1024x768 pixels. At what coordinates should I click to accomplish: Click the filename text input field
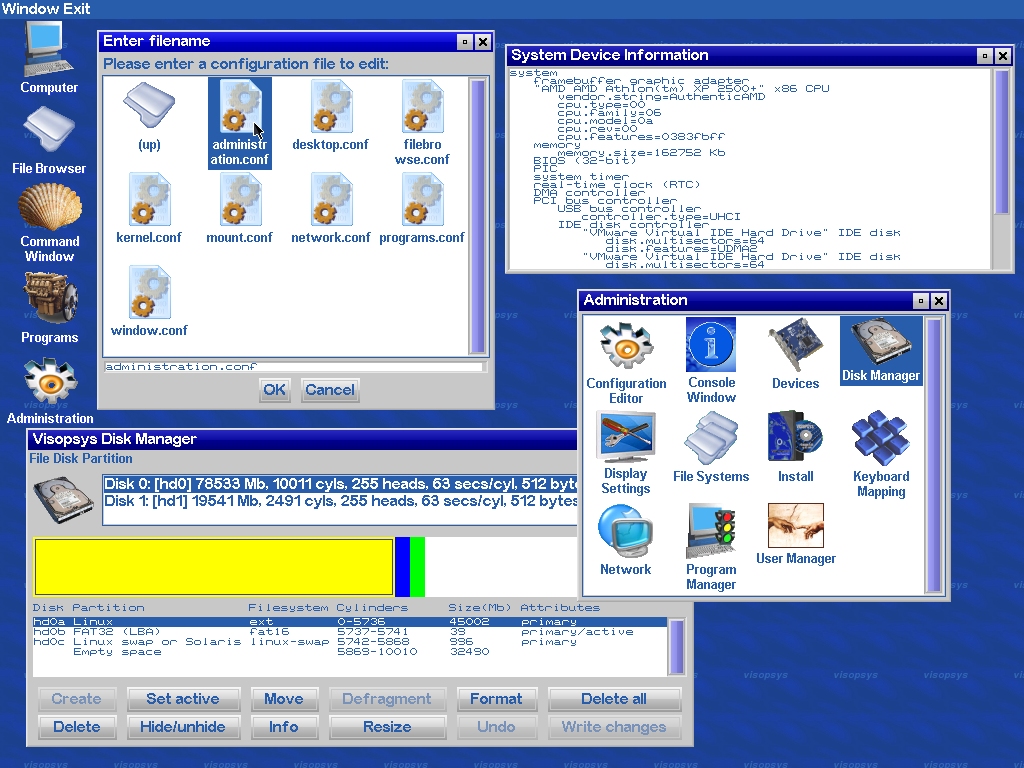pyautogui.click(x=294, y=366)
